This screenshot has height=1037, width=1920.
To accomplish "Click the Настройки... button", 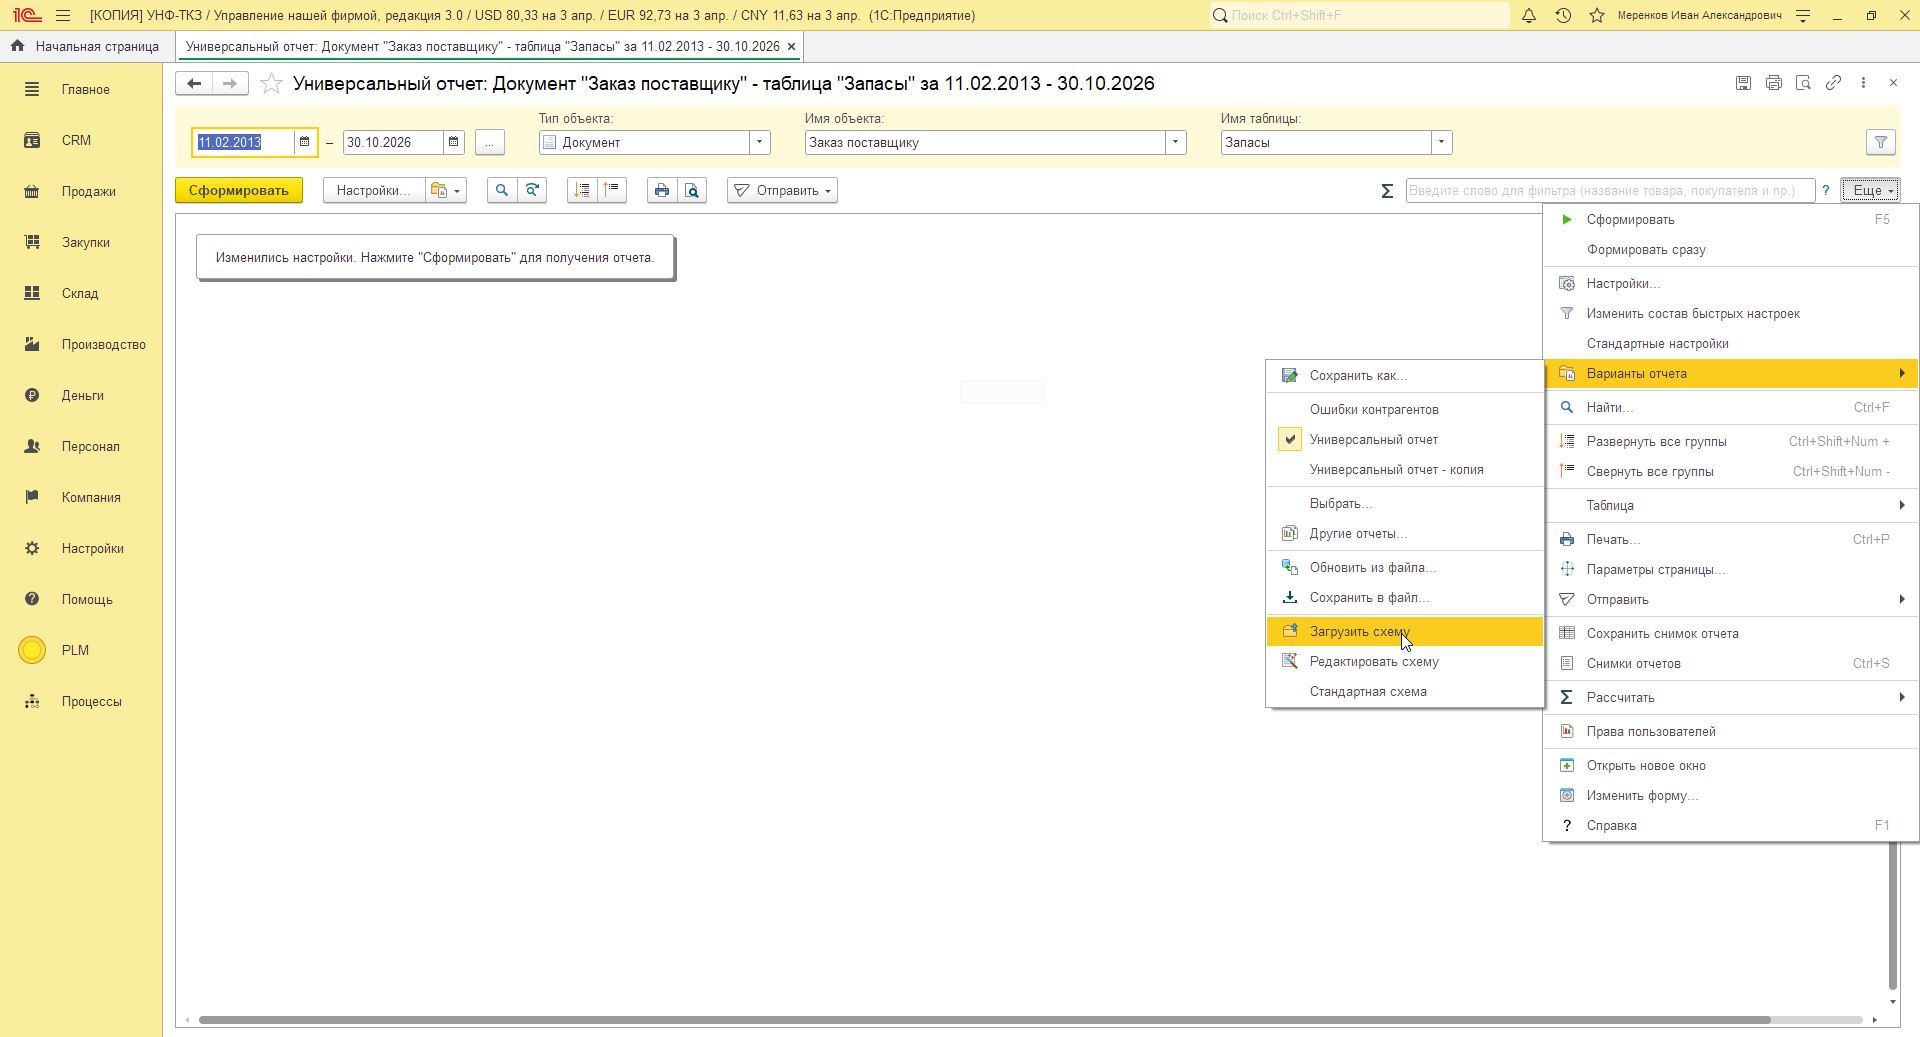I will coord(372,191).
